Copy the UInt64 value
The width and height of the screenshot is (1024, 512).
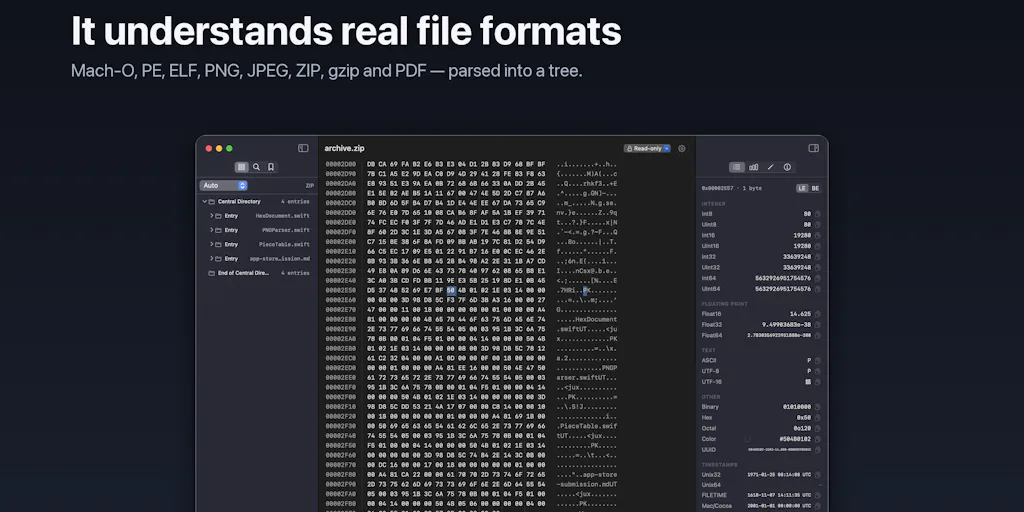(x=818, y=289)
